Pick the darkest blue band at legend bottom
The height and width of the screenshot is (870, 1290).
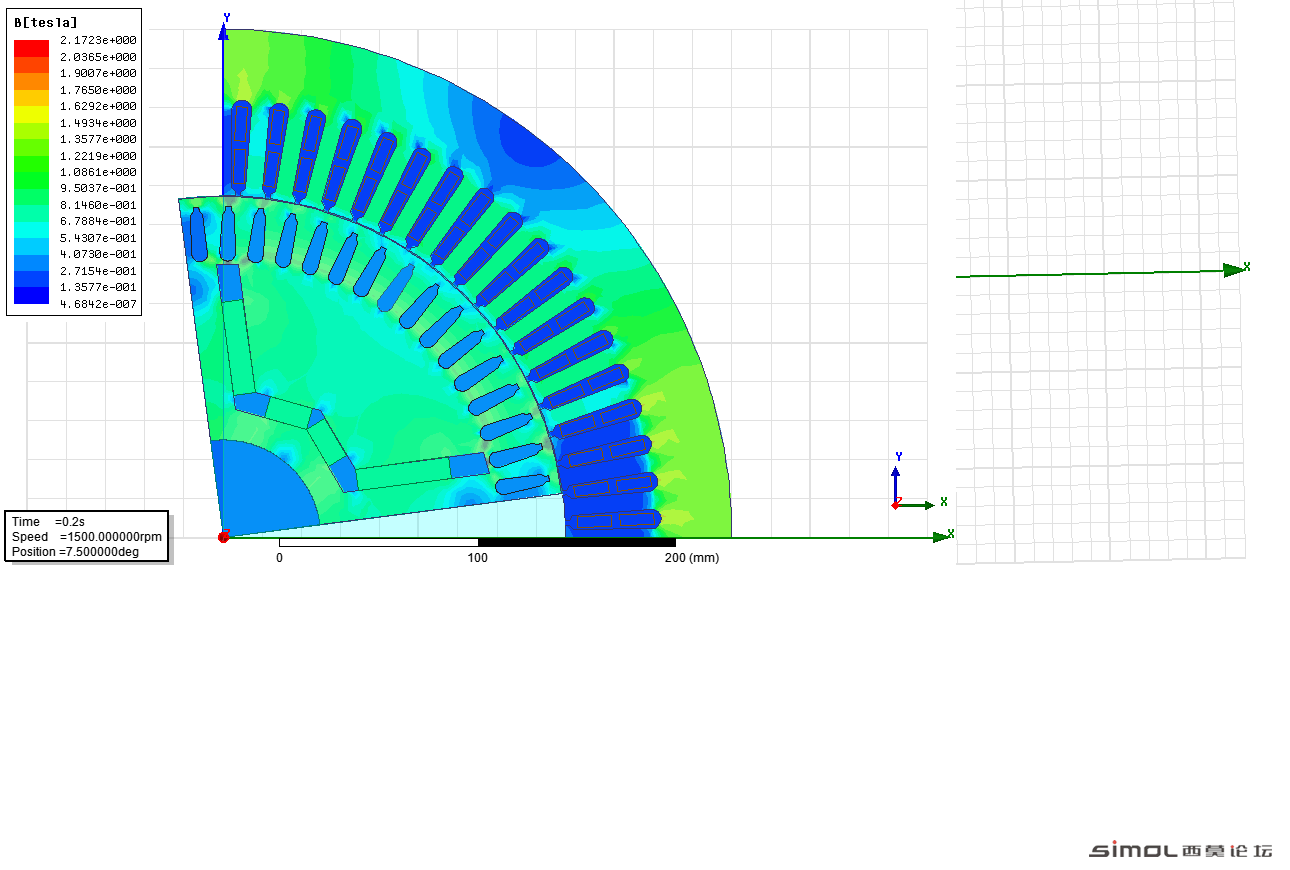(31, 295)
